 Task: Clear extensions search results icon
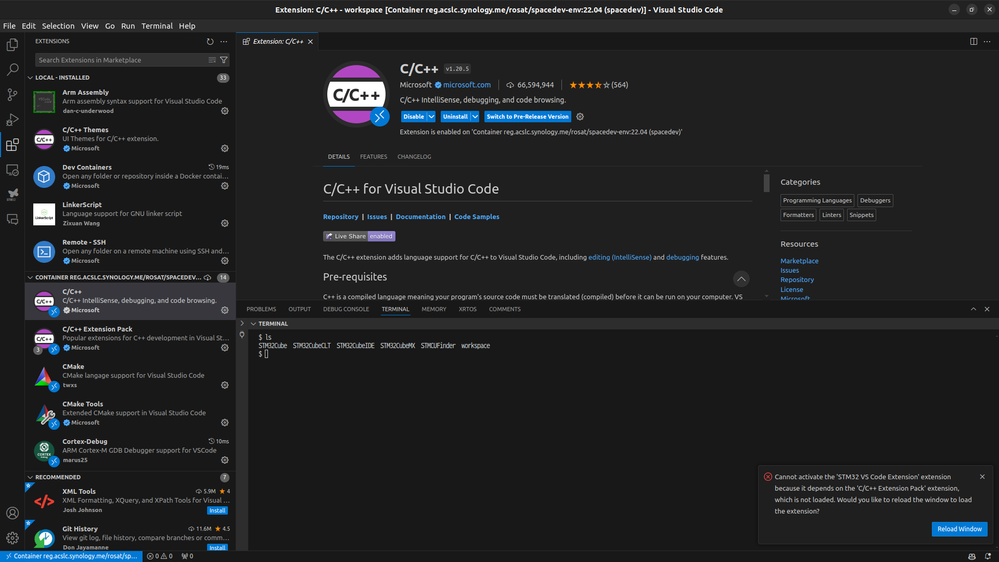tap(212, 60)
